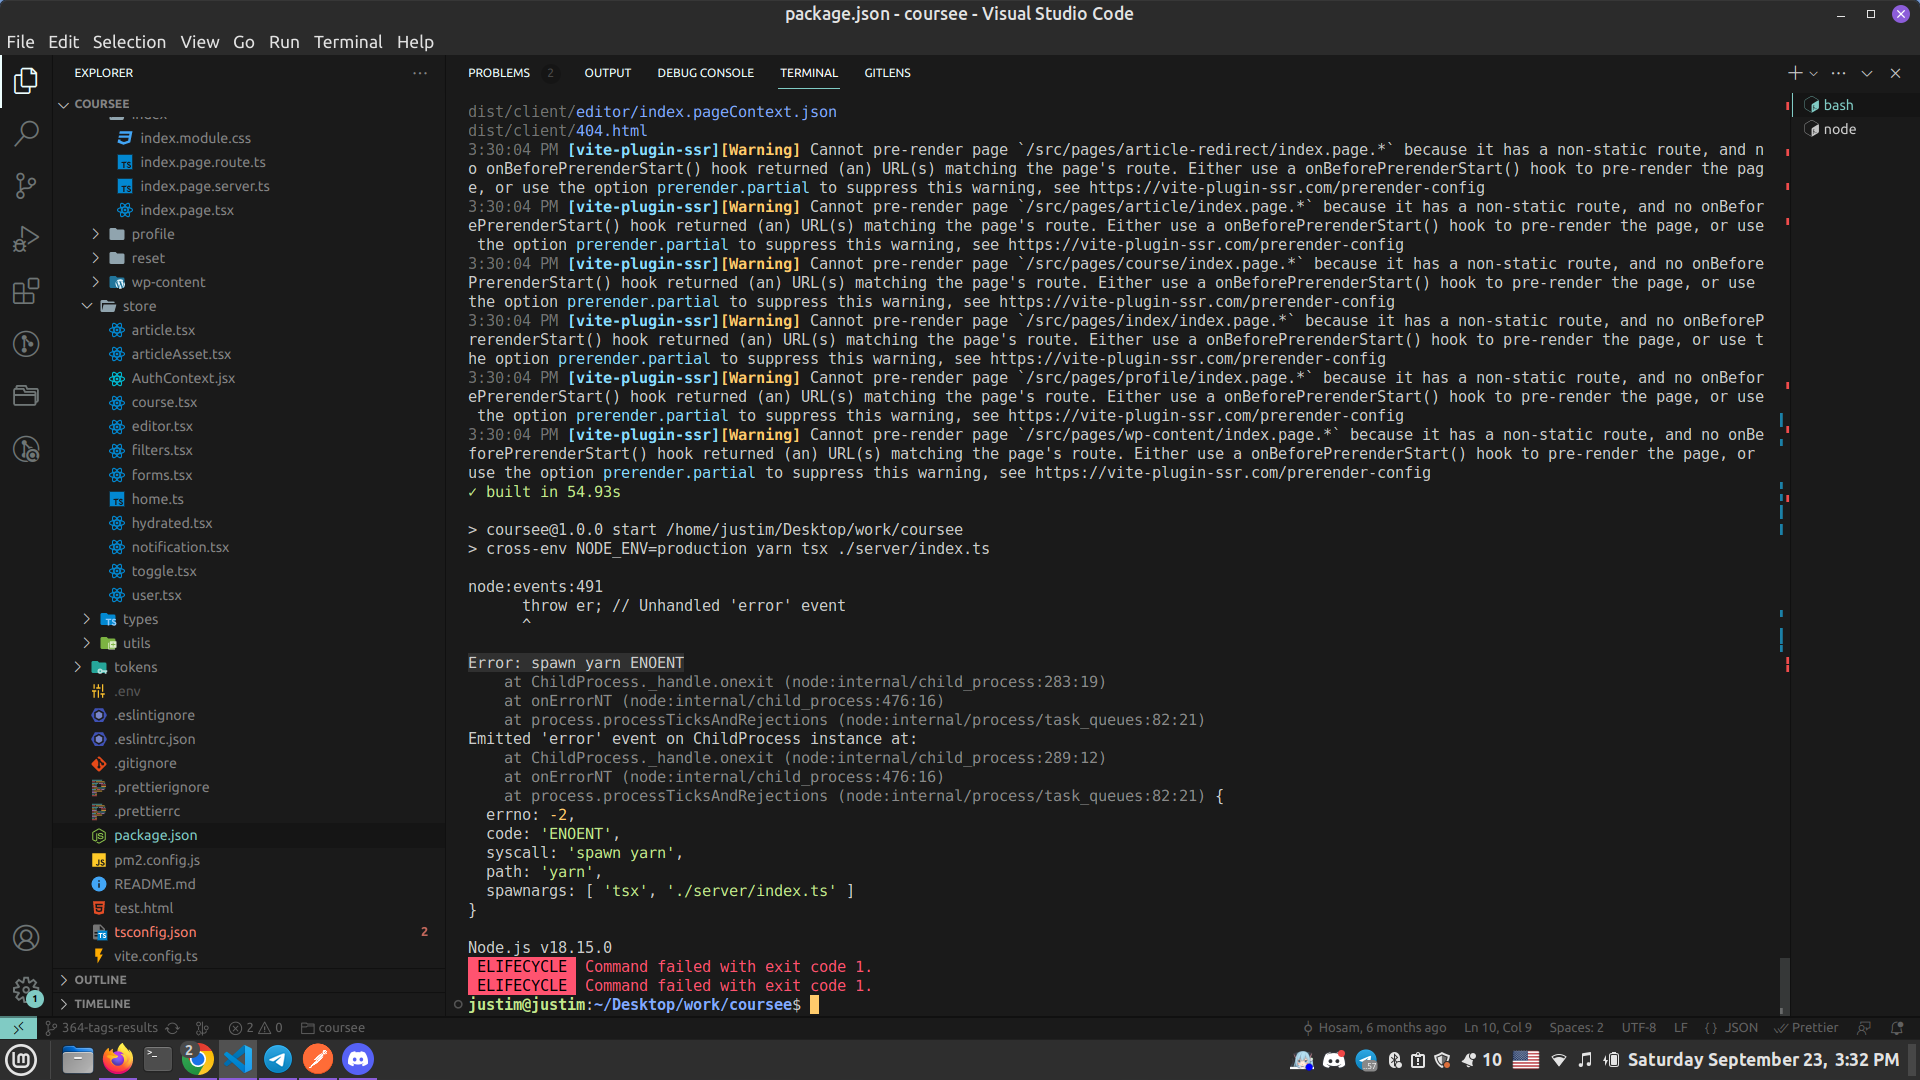Click the errors and warnings count in status bar
The image size is (1920, 1080).
[x=256, y=1028]
